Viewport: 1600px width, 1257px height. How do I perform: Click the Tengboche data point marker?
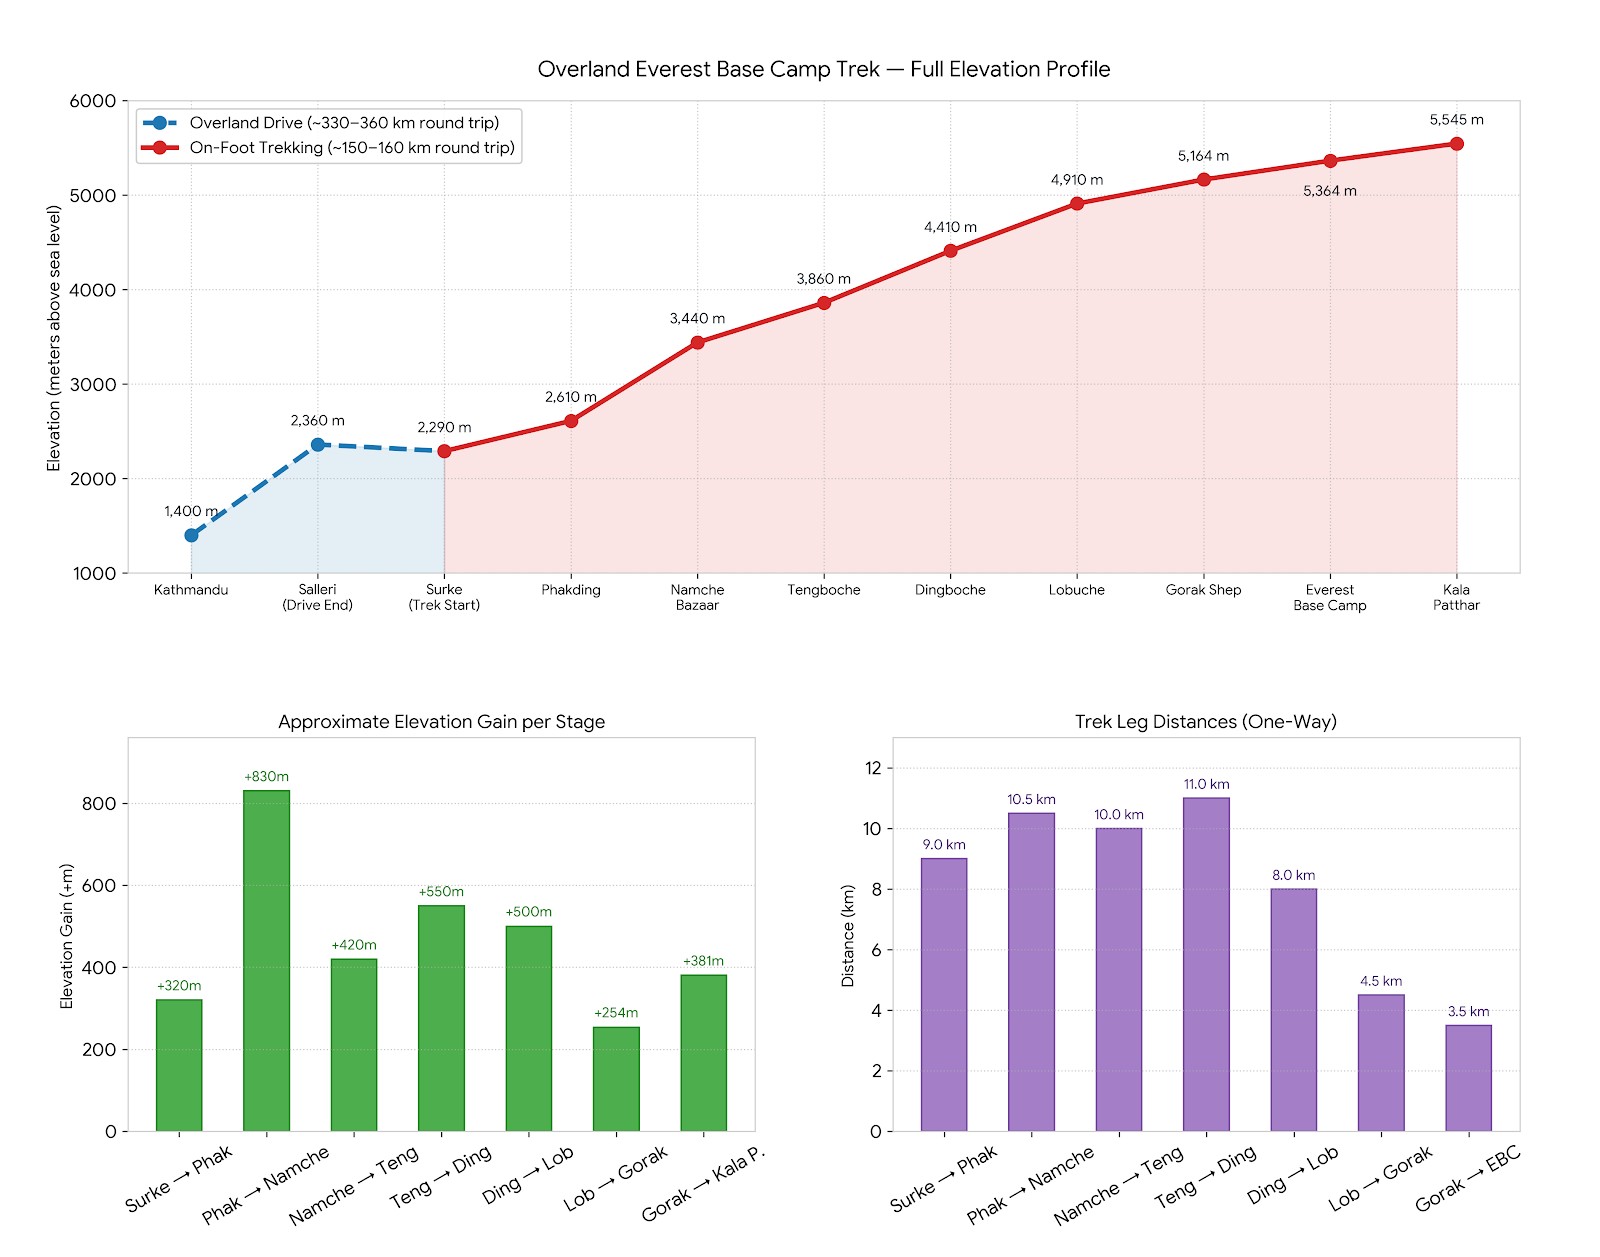pos(824,303)
